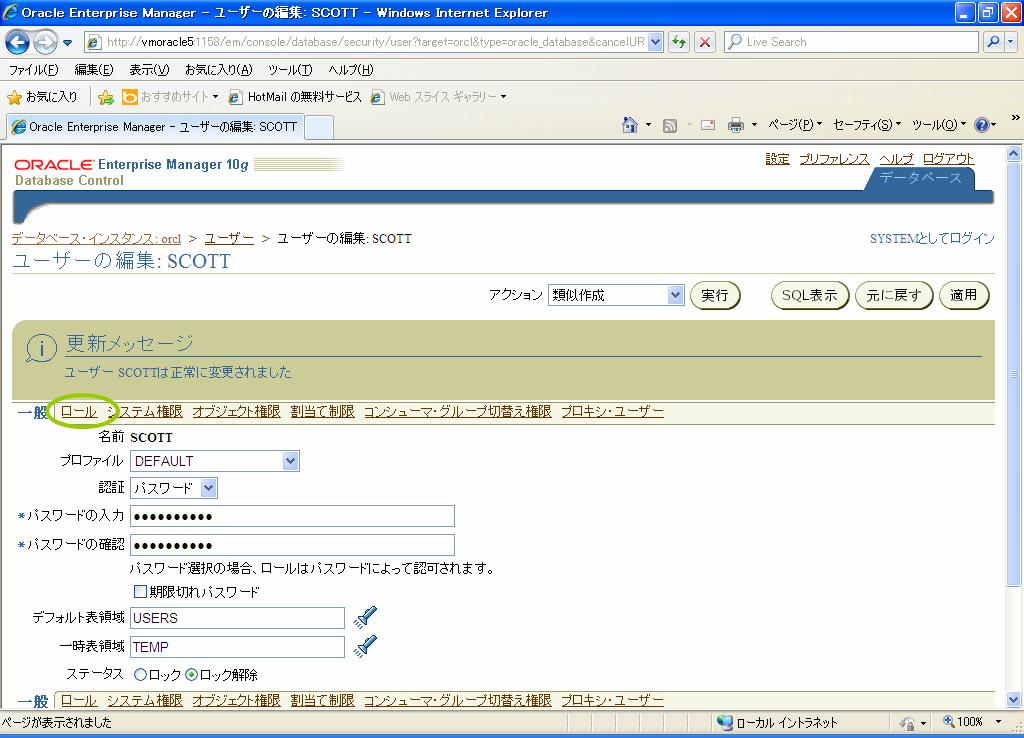Open the おすすめサイト suggested sites item
1024x738 pixels.
170,97
